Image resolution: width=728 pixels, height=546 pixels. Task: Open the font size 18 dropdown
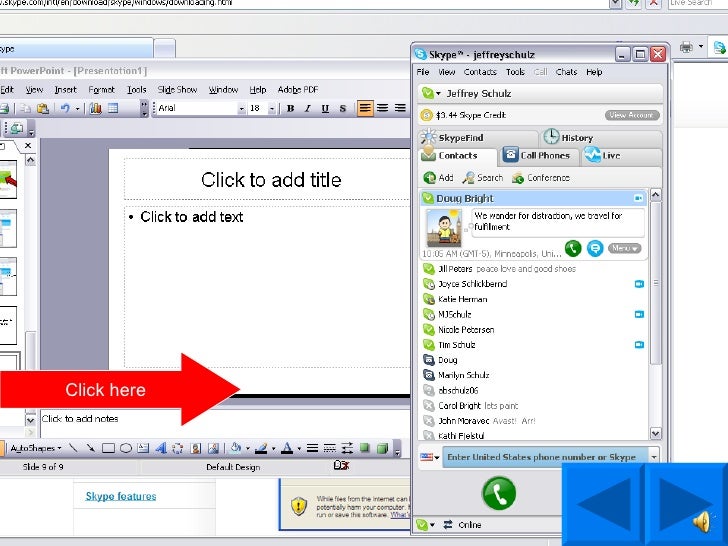pyautogui.click(x=272, y=109)
